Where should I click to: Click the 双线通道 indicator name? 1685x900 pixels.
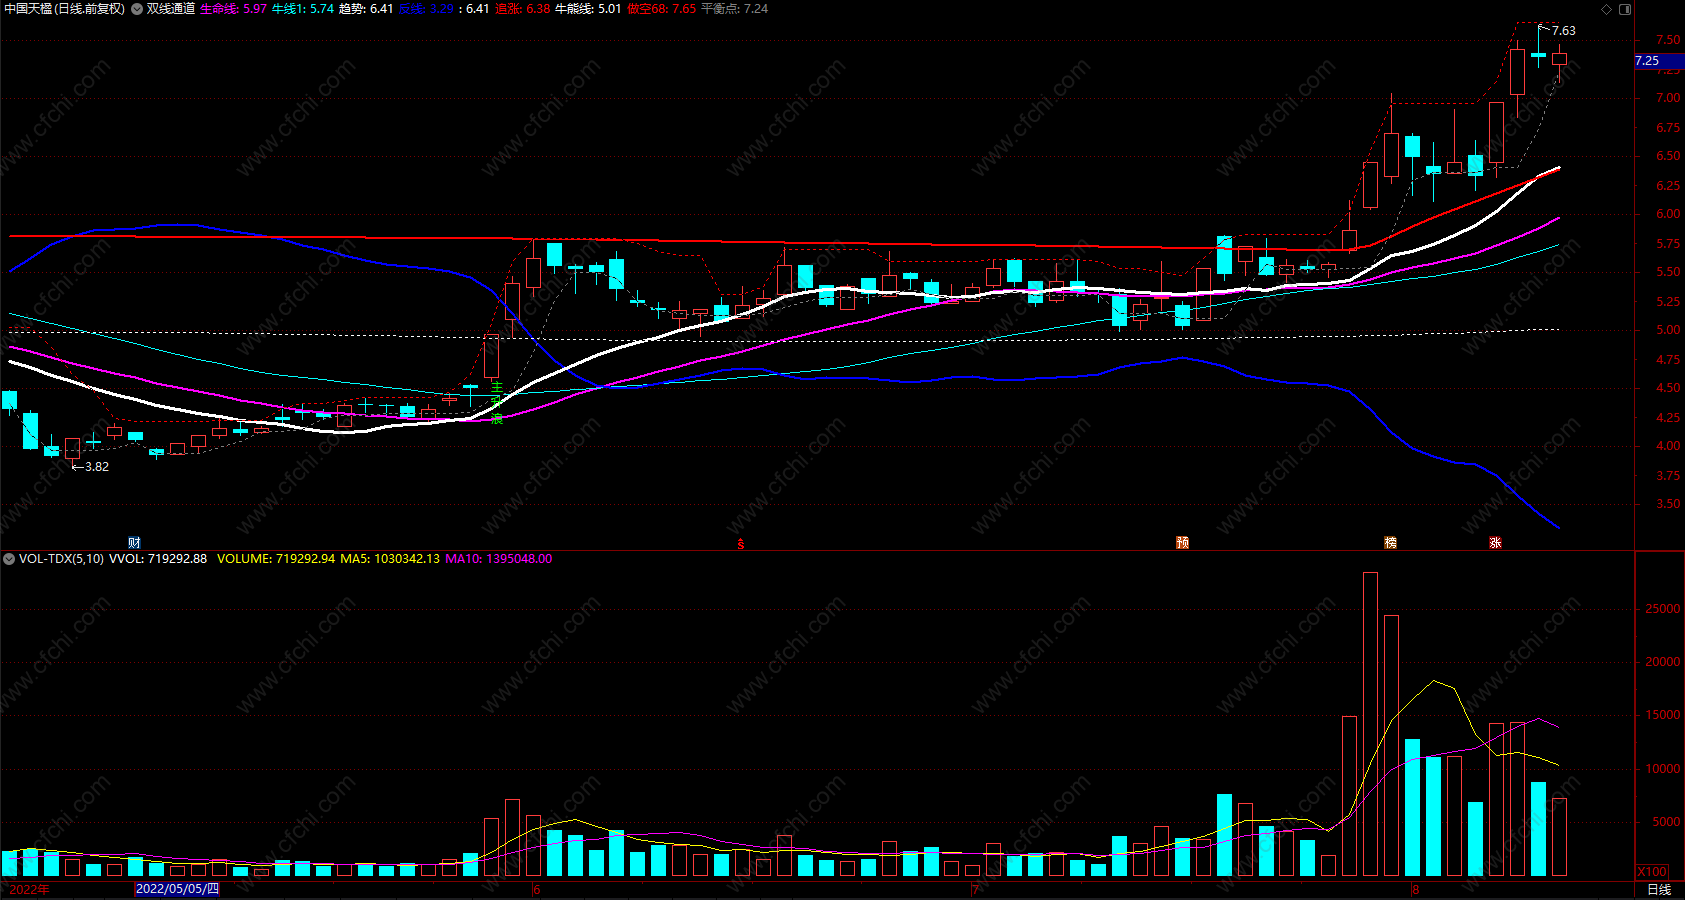(x=171, y=9)
